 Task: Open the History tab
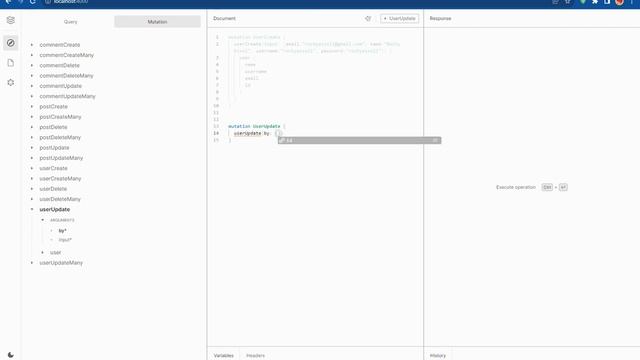tap(438, 356)
